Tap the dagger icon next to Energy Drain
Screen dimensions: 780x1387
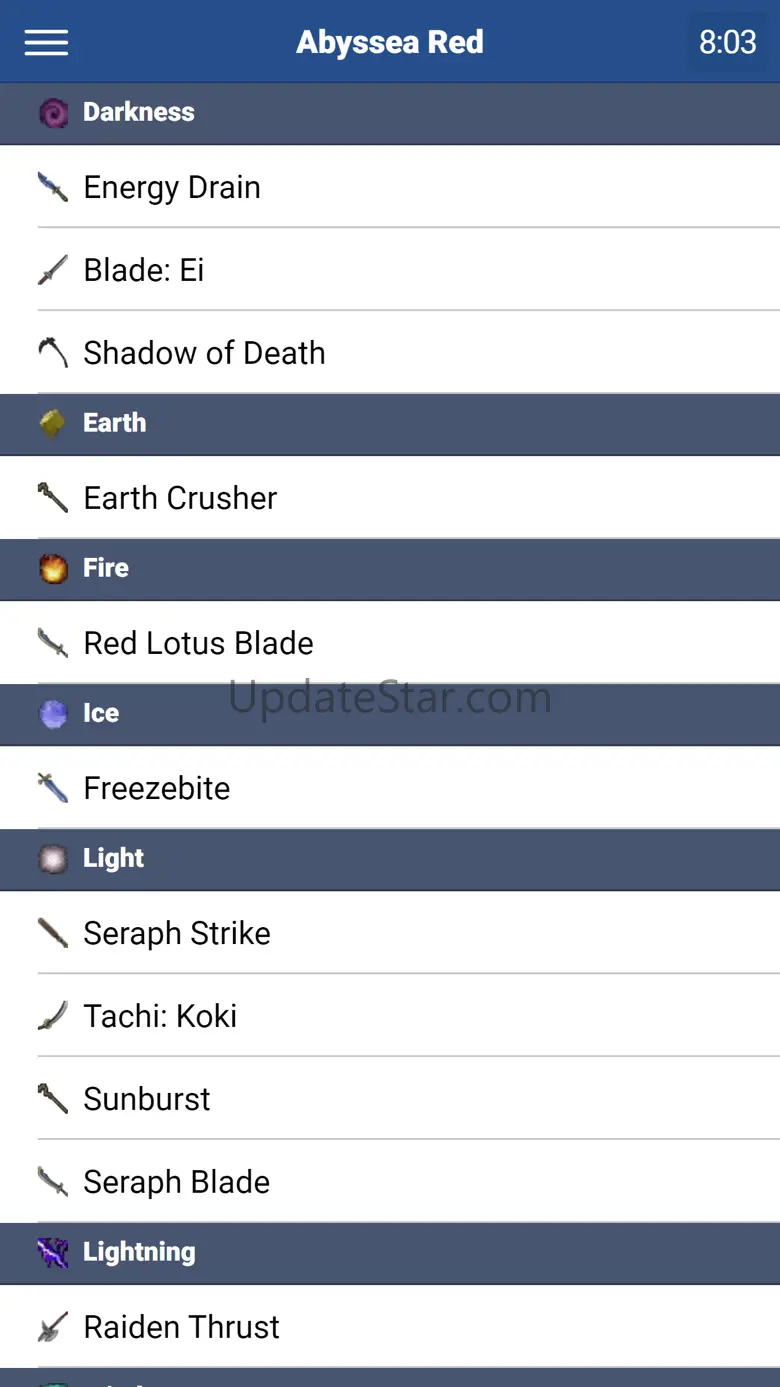(x=53, y=187)
